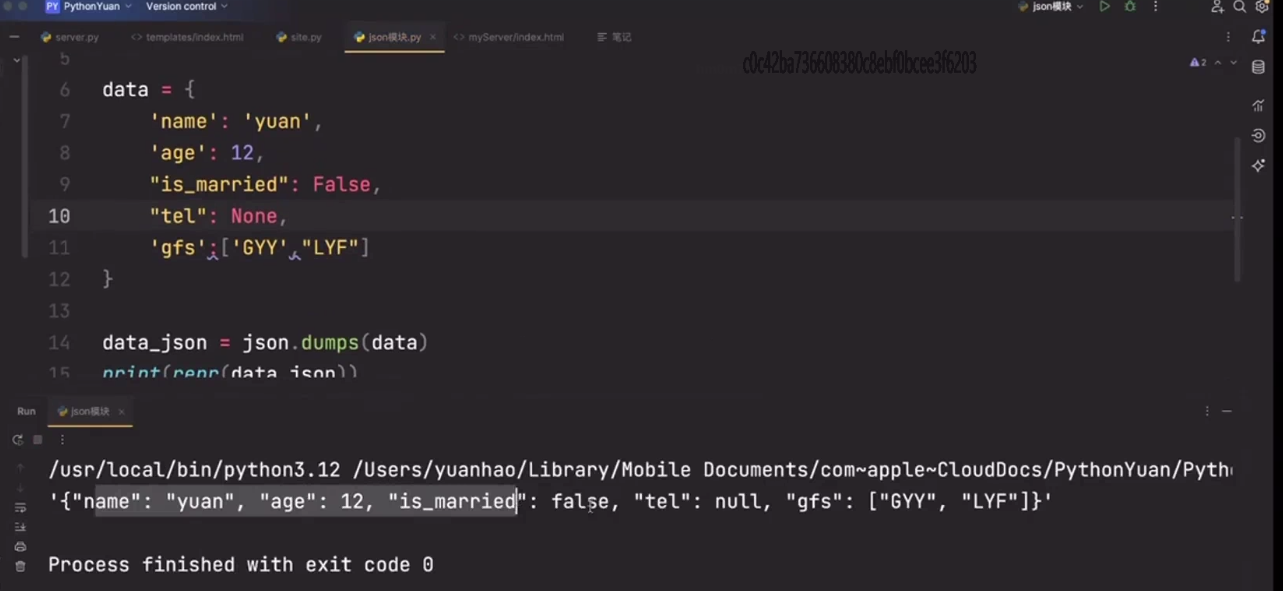This screenshot has height=591, width=1283.
Task: Open the Database tool window icon
Action: click(x=1259, y=68)
